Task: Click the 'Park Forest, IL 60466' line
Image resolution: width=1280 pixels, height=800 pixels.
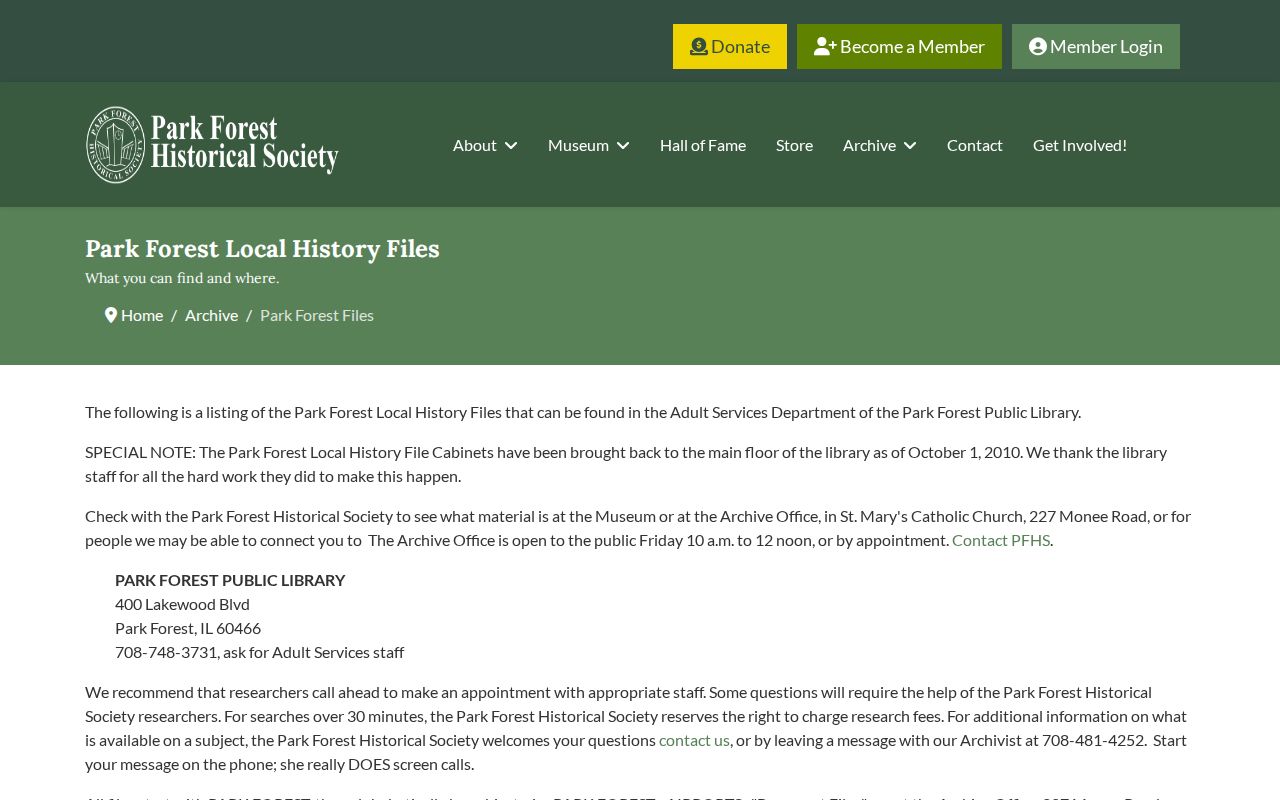Action: pos(188,628)
